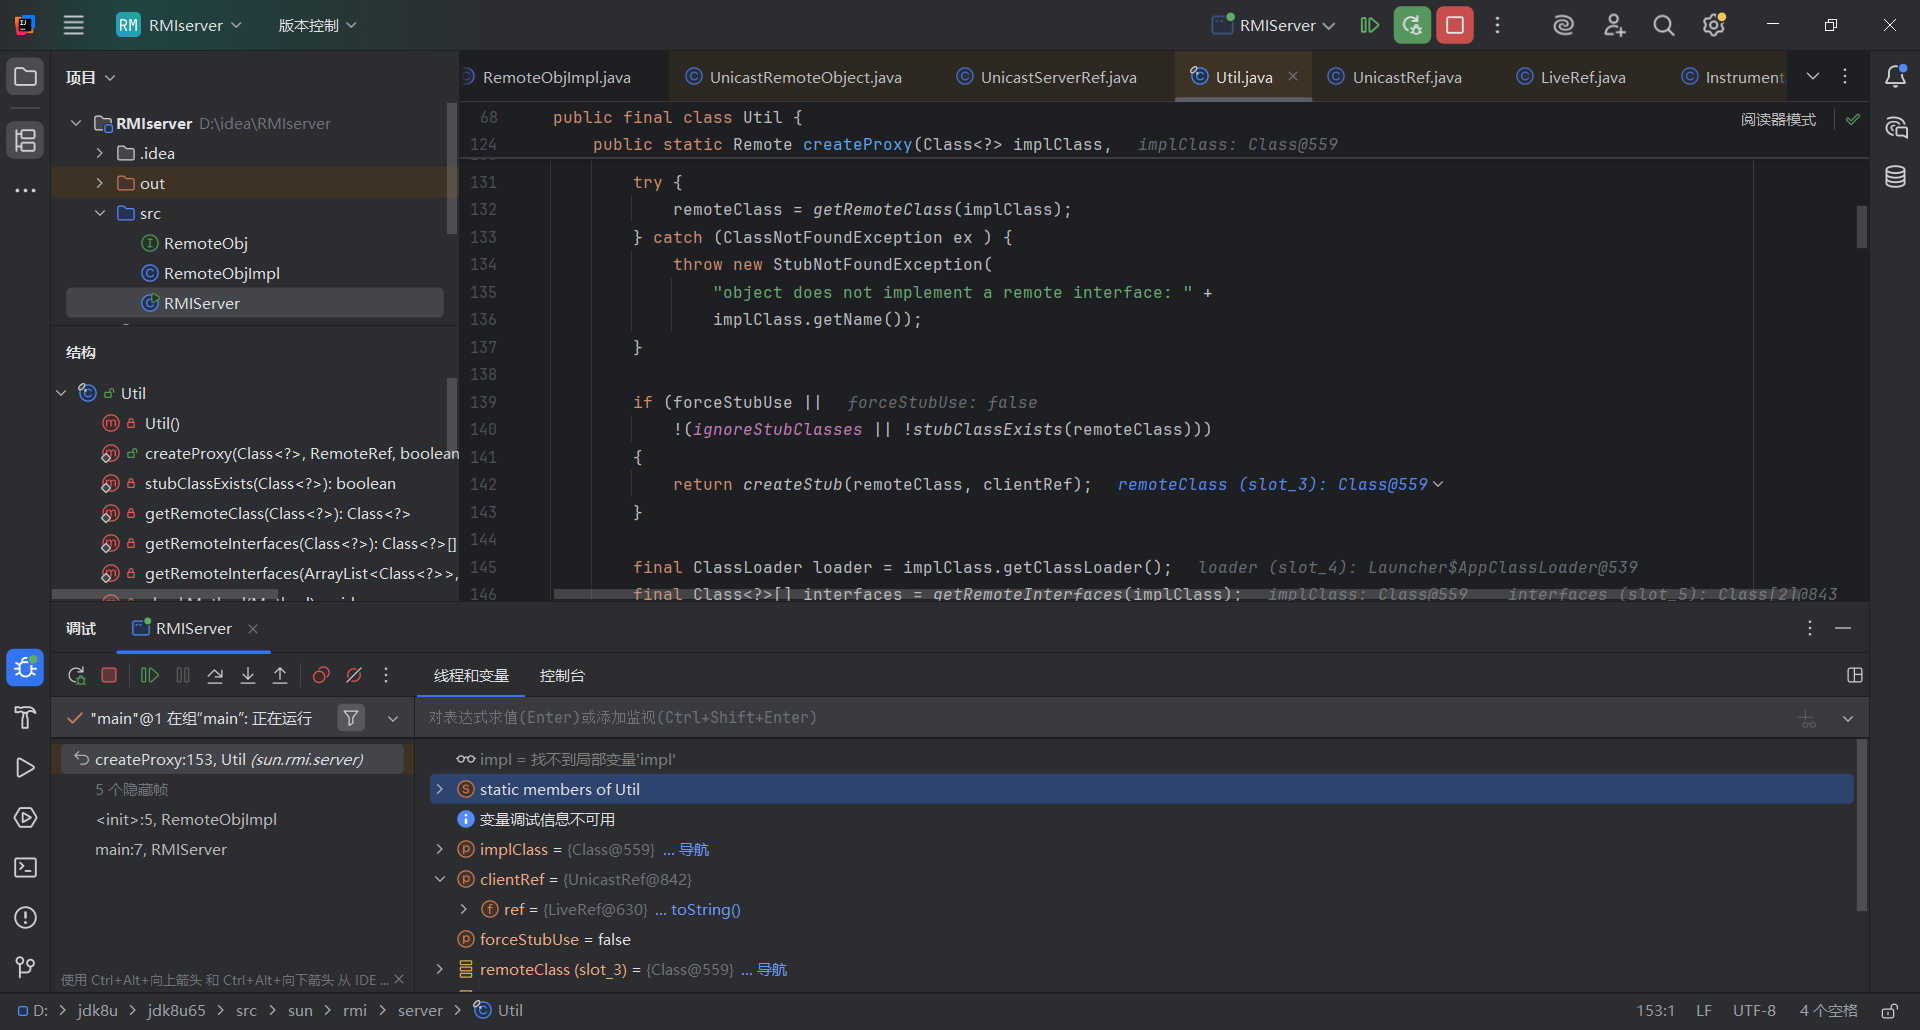Click the toString() link for ref variable
The height and width of the screenshot is (1030, 1920).
tap(705, 909)
